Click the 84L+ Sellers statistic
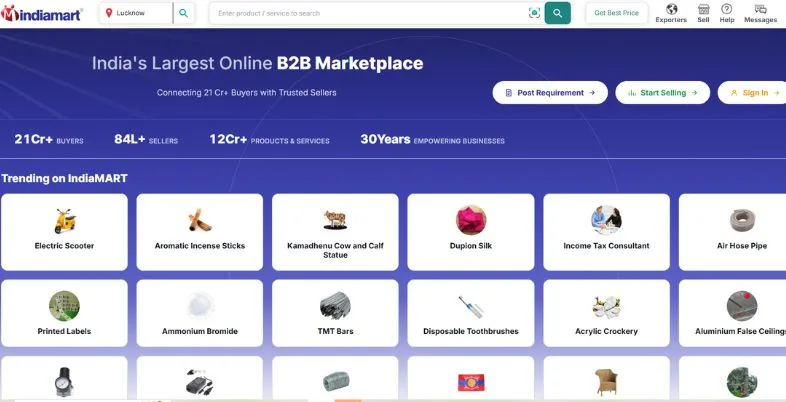 click(146, 140)
